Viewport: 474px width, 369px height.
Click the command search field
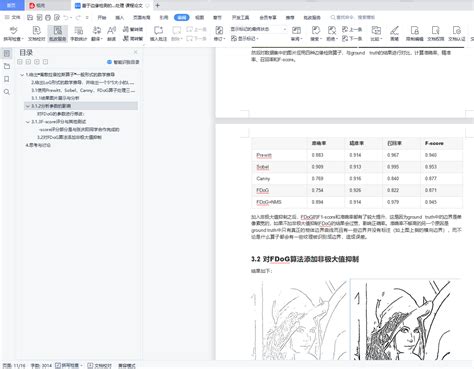click(x=353, y=17)
